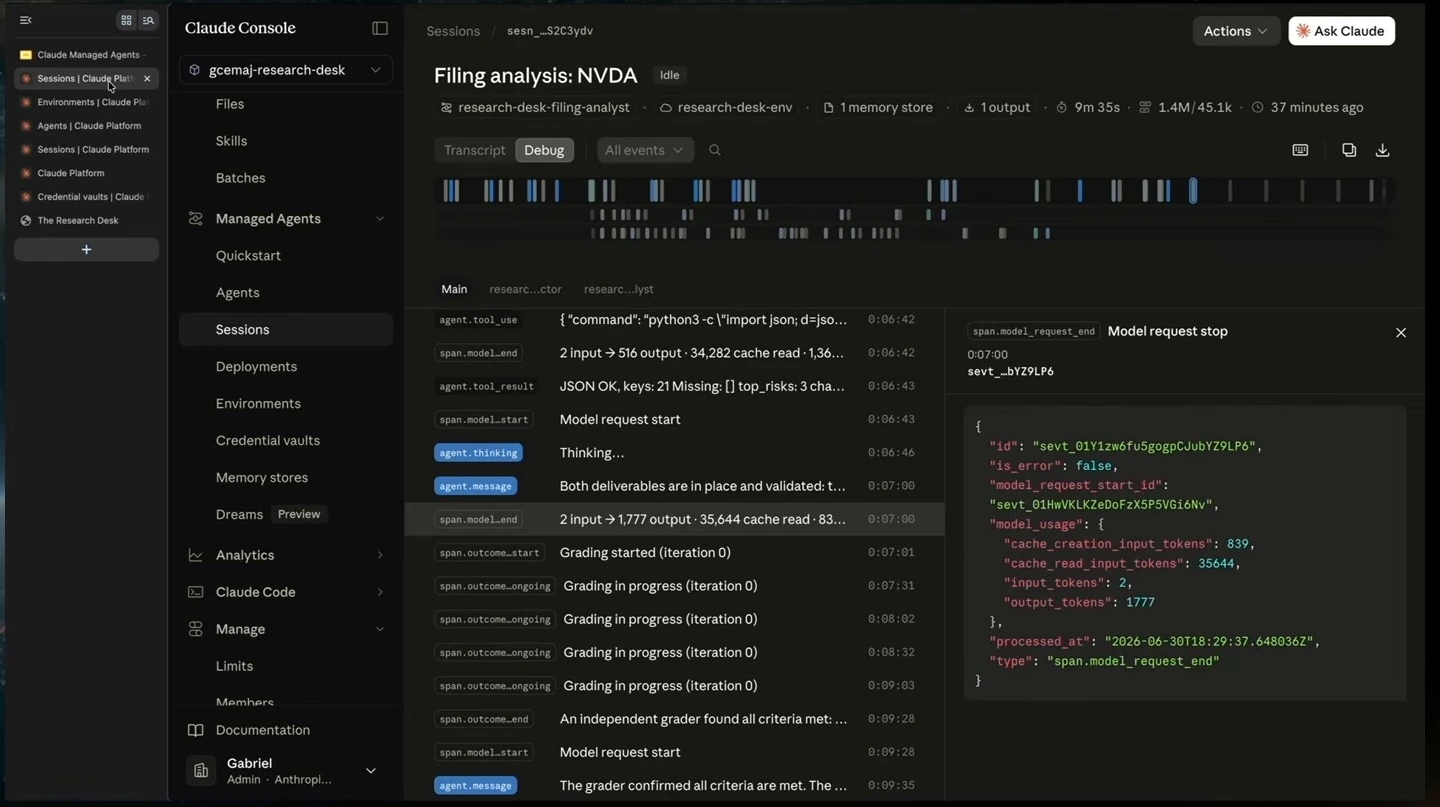1440x807 pixels.
Task: Switch to the Environments browser tab
Action: coord(86,102)
